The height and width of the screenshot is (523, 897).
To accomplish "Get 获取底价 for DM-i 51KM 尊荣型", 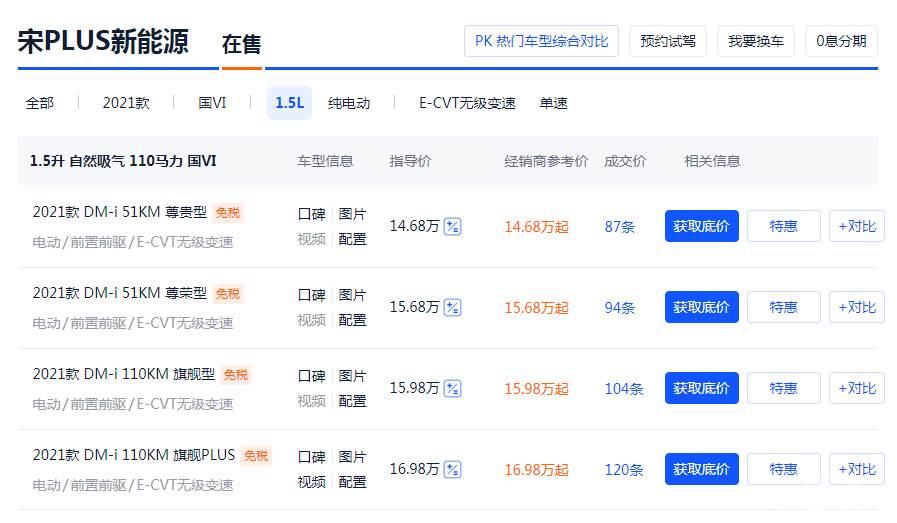I will [701, 308].
